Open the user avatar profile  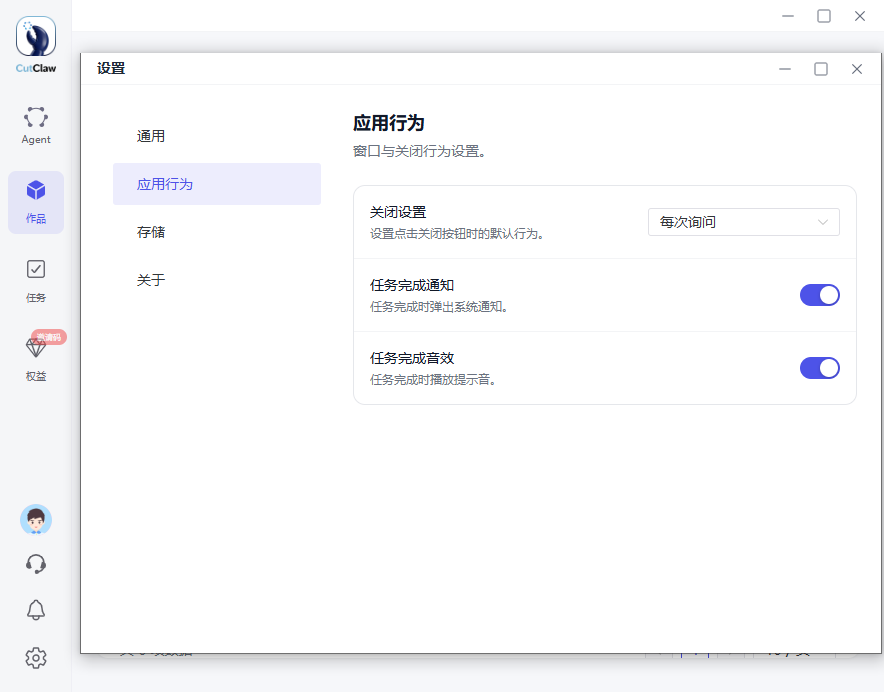coord(36,519)
